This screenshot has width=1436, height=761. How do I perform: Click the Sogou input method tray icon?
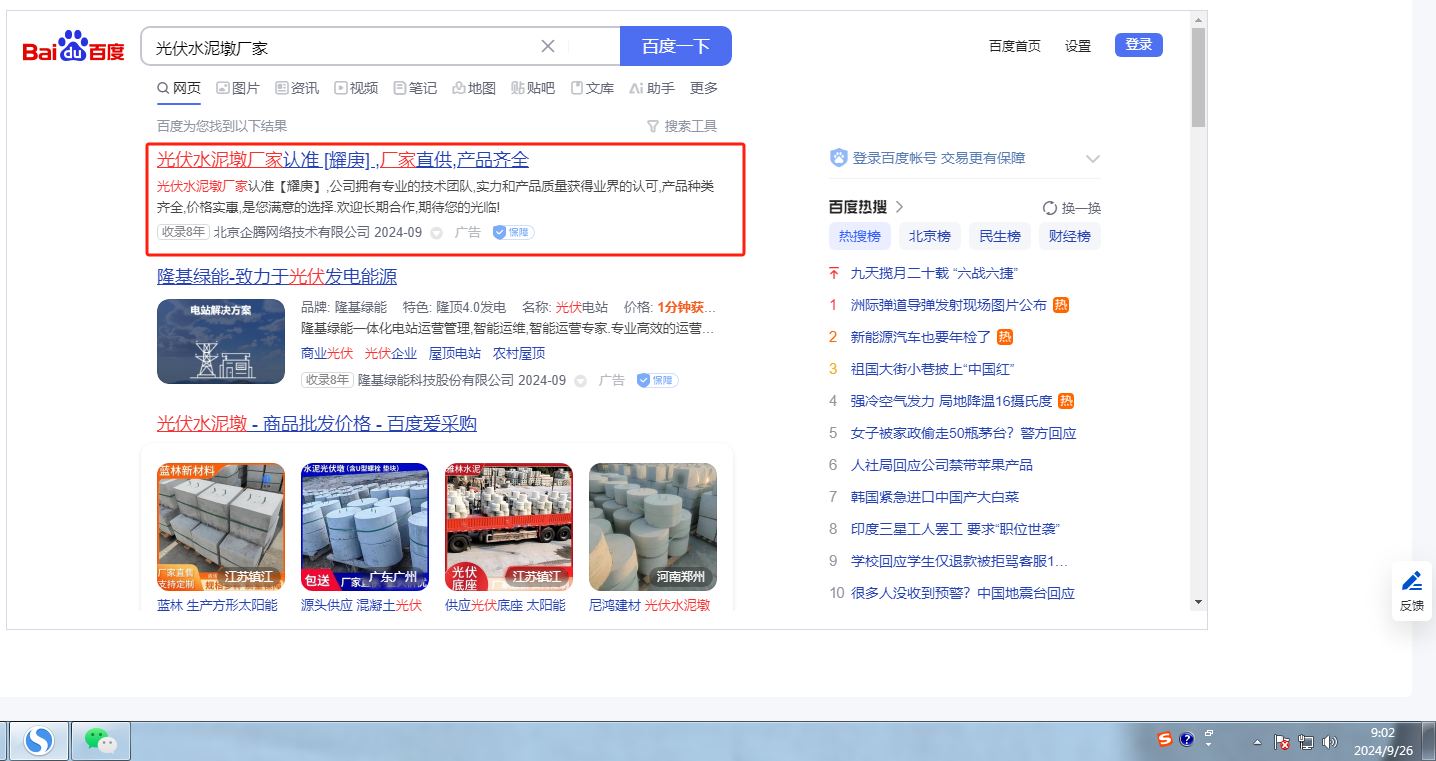coord(1165,740)
